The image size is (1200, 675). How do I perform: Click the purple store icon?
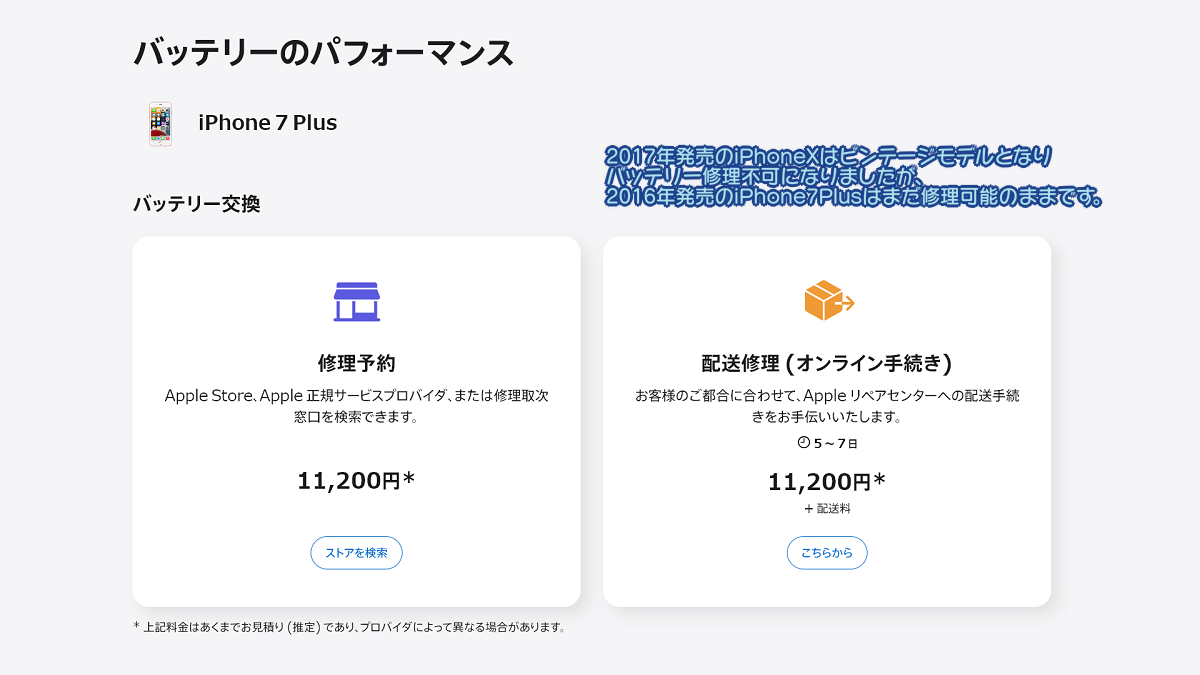click(x=356, y=301)
